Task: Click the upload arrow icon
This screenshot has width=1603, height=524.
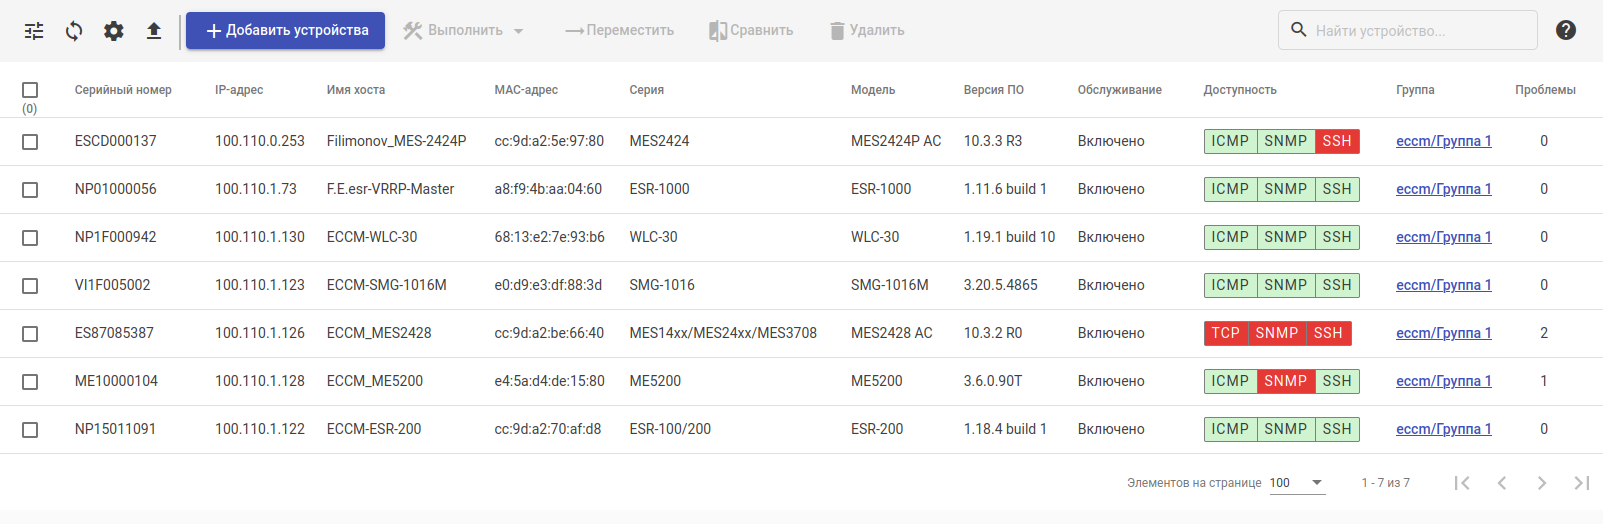Action: (x=154, y=31)
